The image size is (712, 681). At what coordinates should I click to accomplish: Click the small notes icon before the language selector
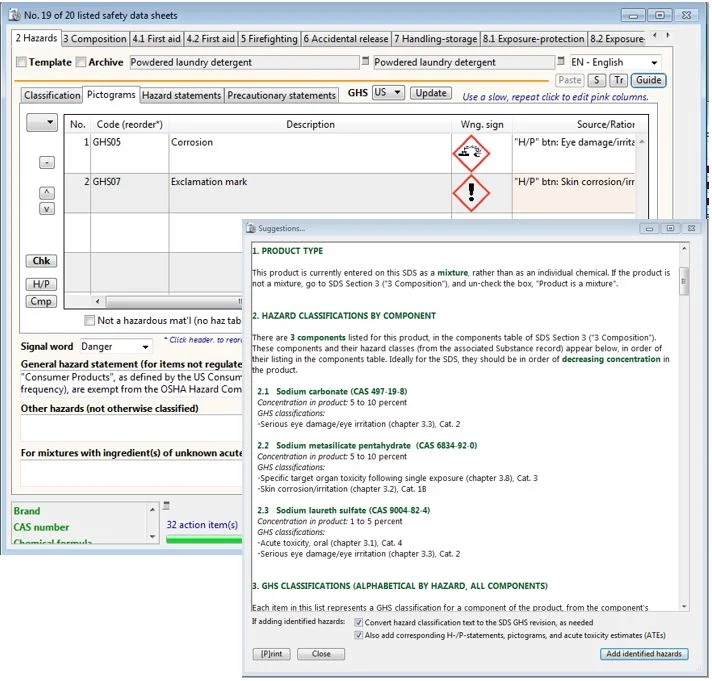point(561,61)
